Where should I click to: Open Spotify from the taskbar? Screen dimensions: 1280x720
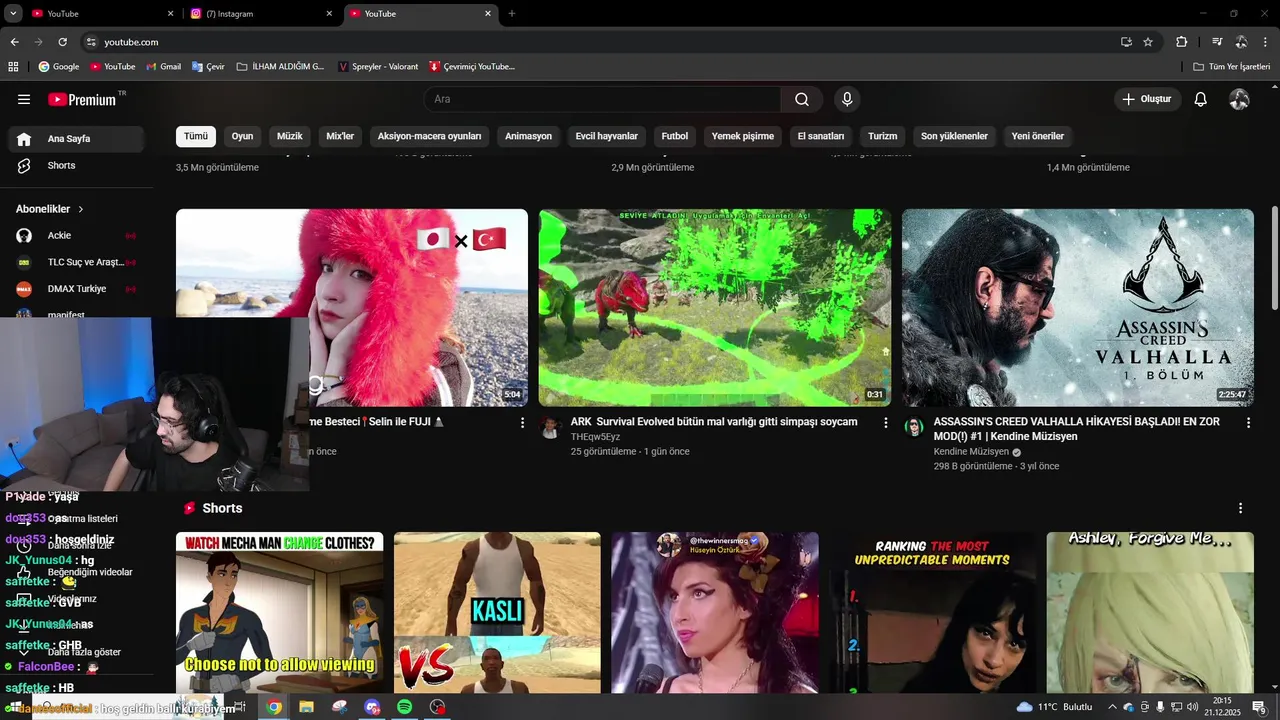(x=404, y=707)
